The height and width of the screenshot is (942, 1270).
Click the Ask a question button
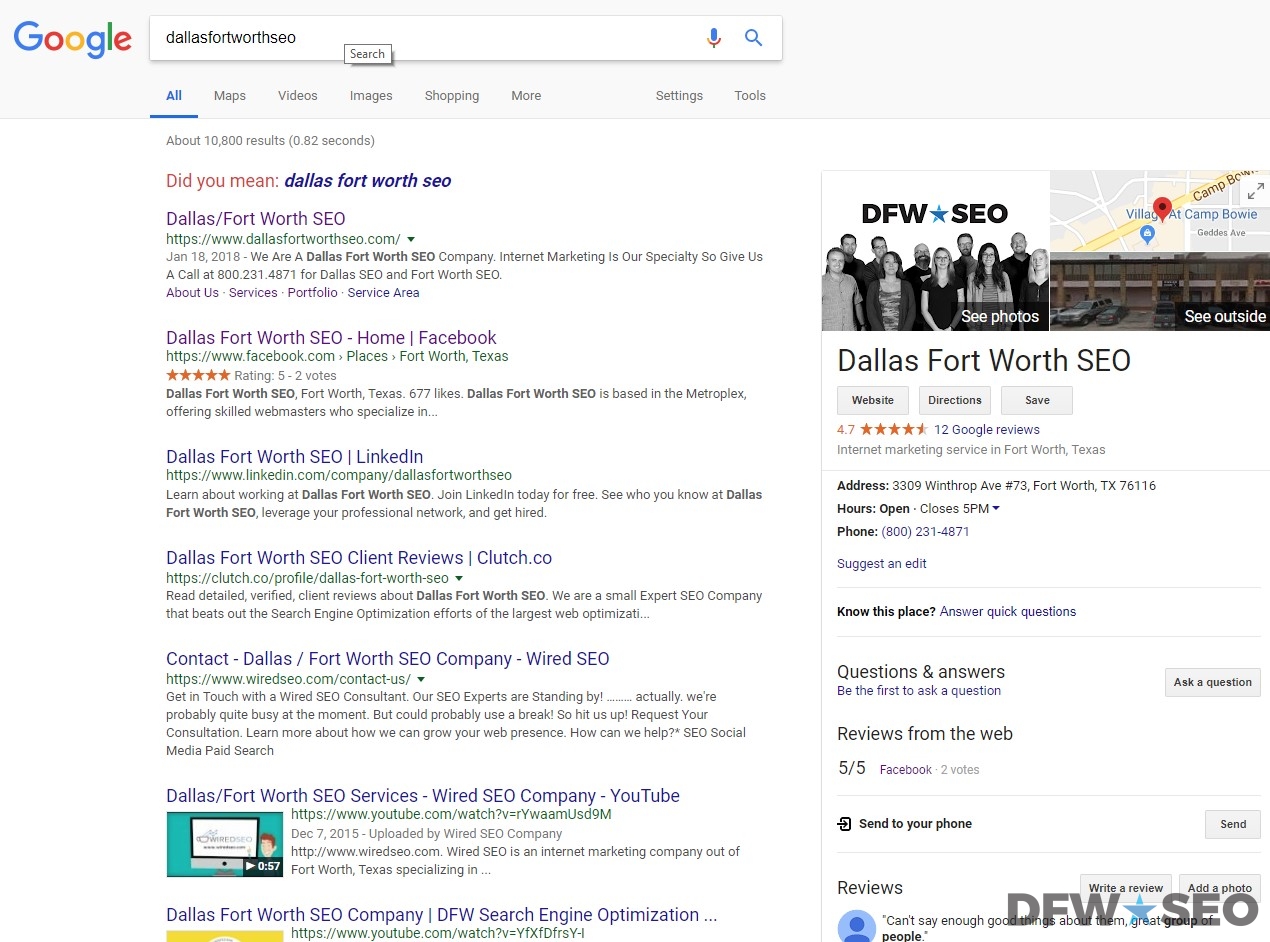click(1213, 682)
